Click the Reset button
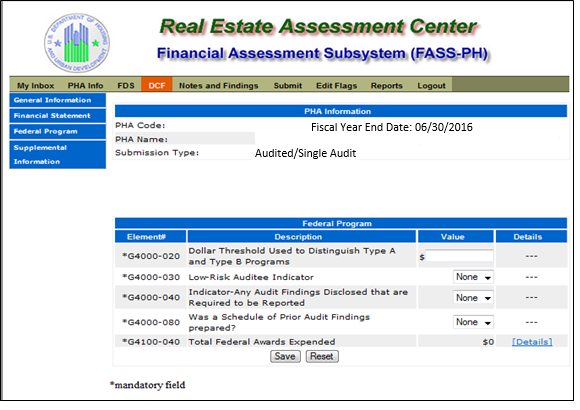The width and height of the screenshot is (580, 410). [322, 356]
